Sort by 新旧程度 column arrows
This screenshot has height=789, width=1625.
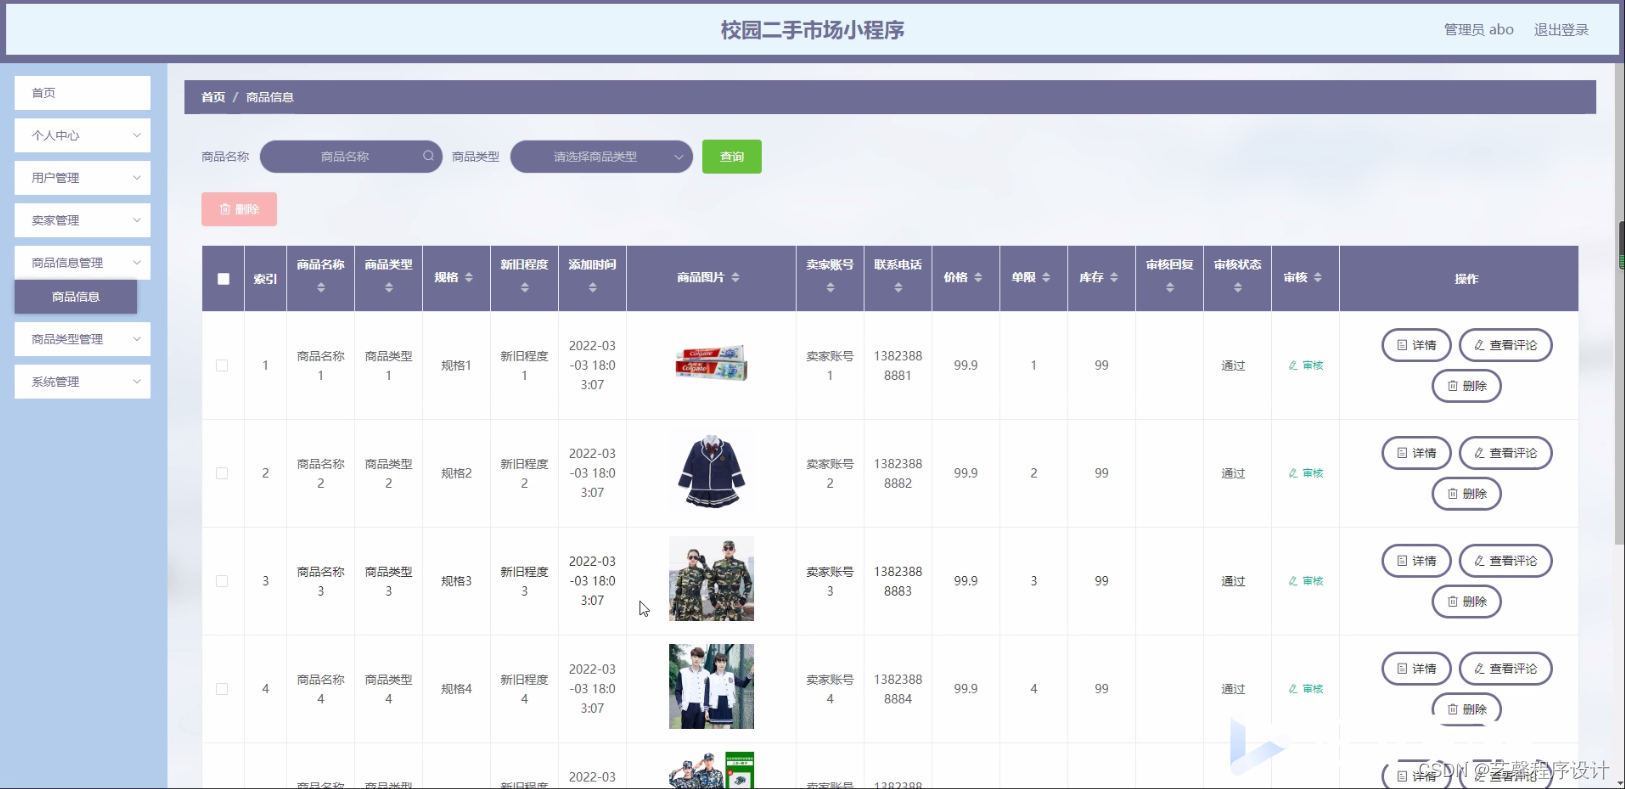(525, 288)
